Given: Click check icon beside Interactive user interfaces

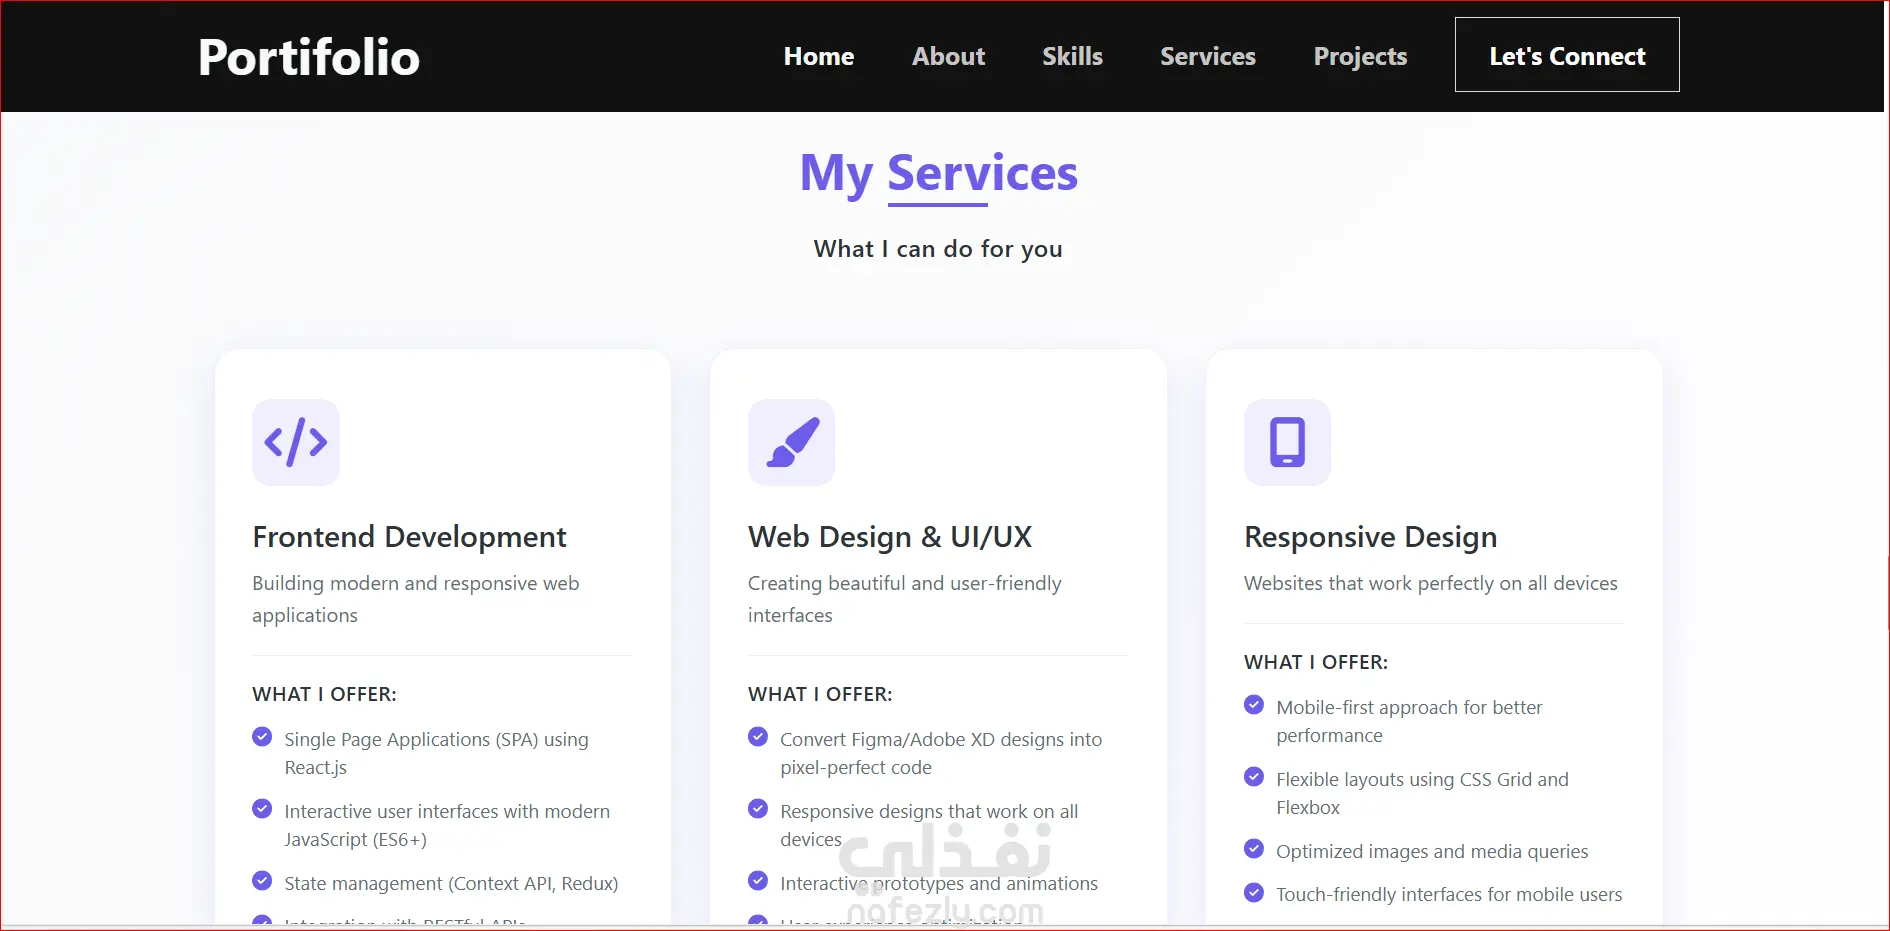Looking at the screenshot, I should 262,809.
